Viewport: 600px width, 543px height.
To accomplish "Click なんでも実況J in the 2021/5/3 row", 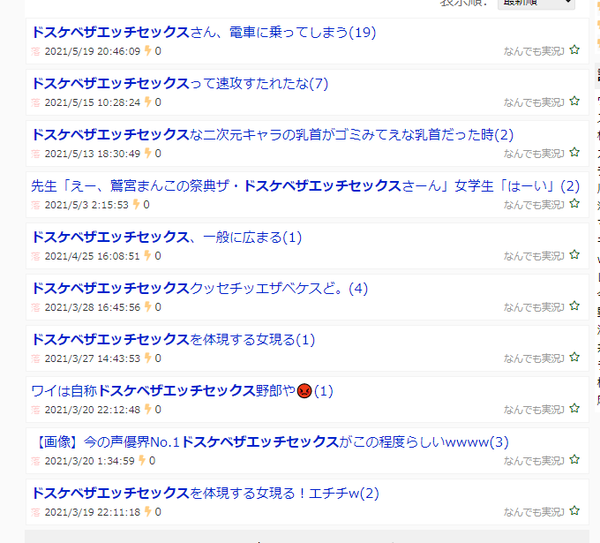I will [534, 205].
